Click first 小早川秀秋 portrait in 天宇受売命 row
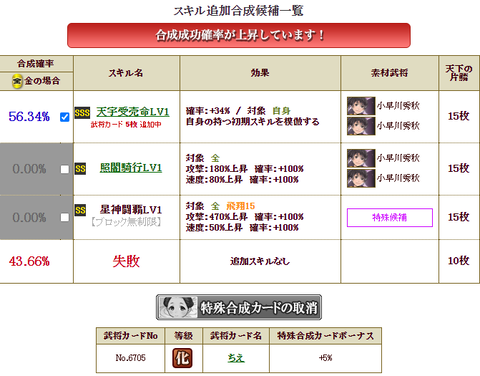 (x=361, y=106)
